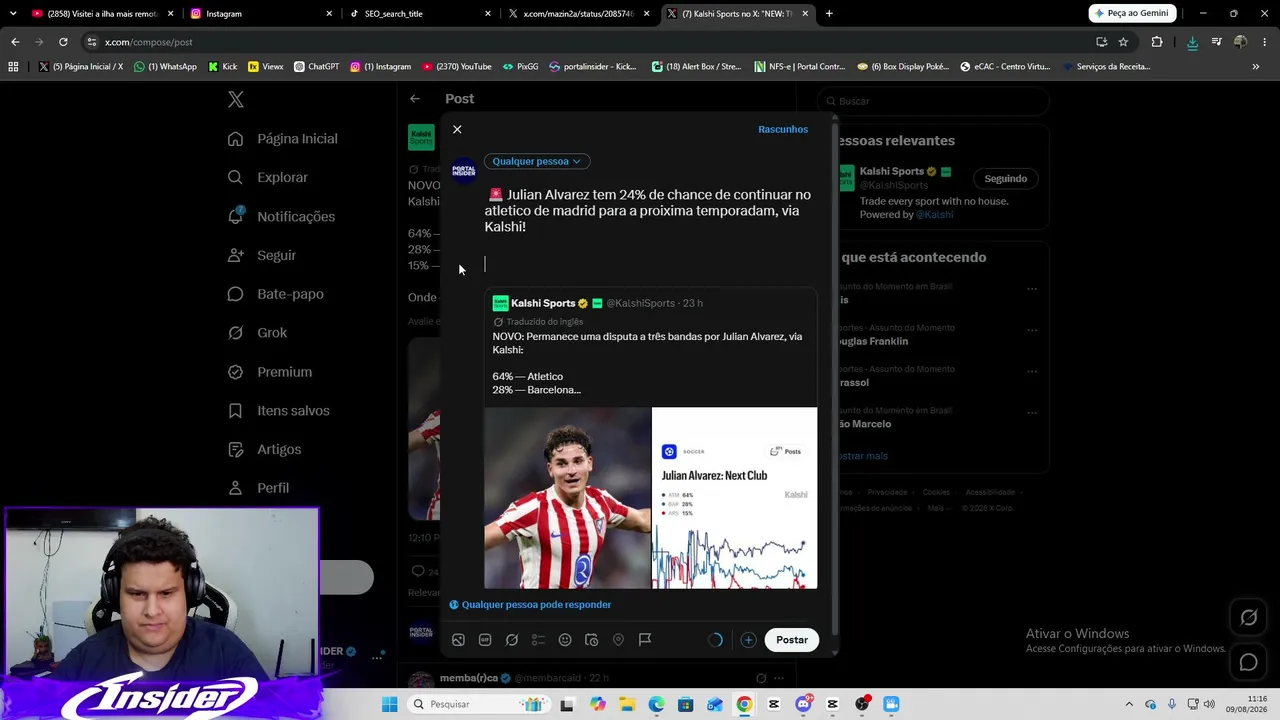1280x720 pixels.
Task: Reload the current page
Action: pyautogui.click(x=63, y=42)
